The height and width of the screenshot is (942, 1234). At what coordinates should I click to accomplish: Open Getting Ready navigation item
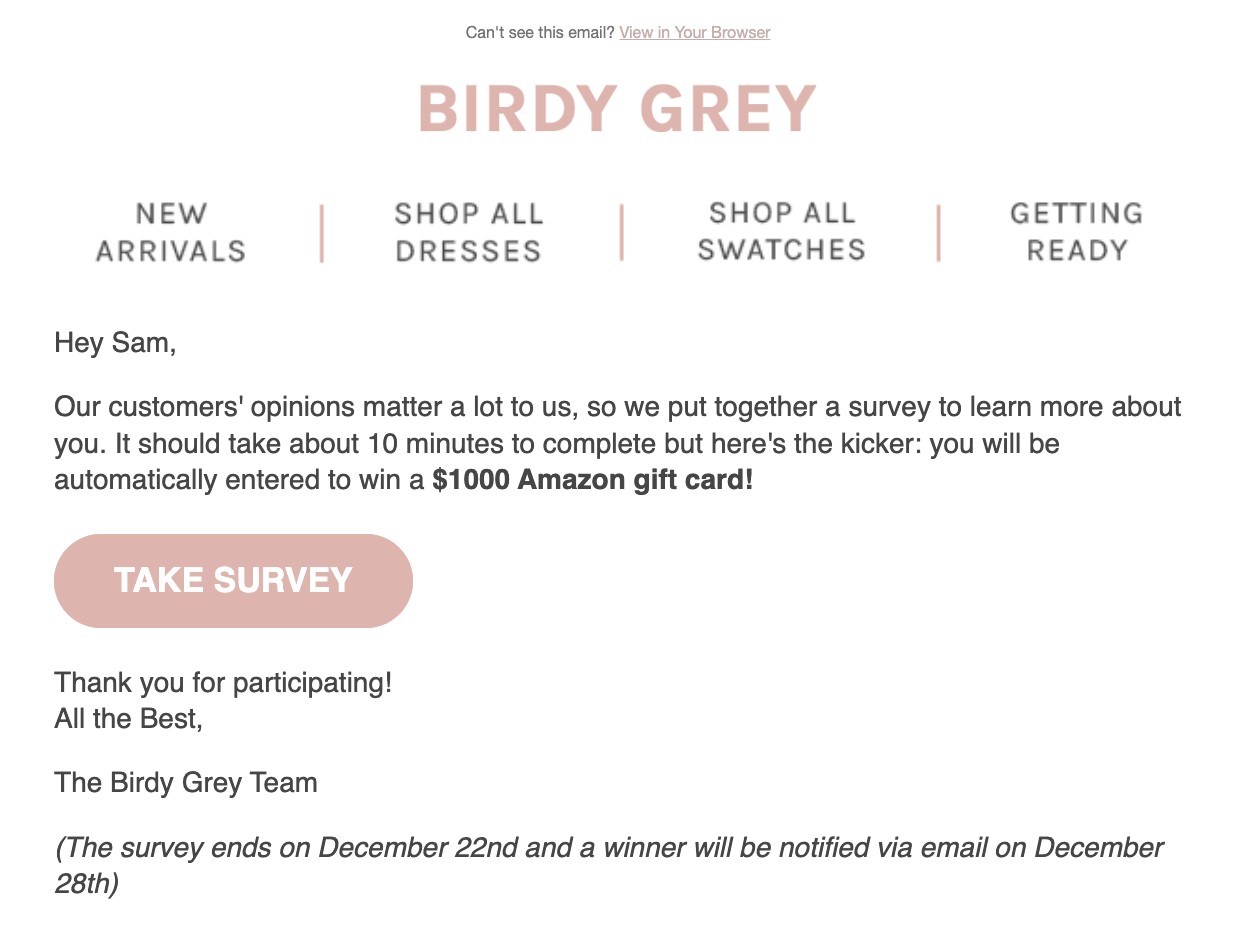pyautogui.click(x=1077, y=231)
